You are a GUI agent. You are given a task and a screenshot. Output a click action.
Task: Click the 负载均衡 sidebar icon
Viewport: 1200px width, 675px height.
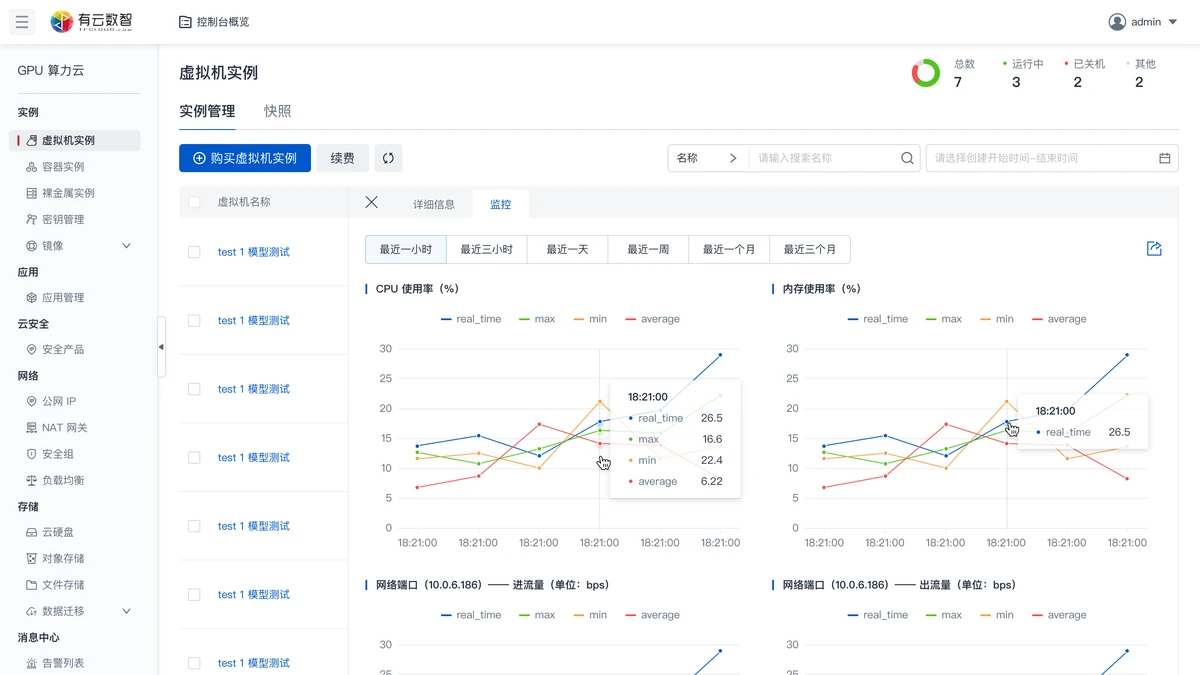coord(32,480)
